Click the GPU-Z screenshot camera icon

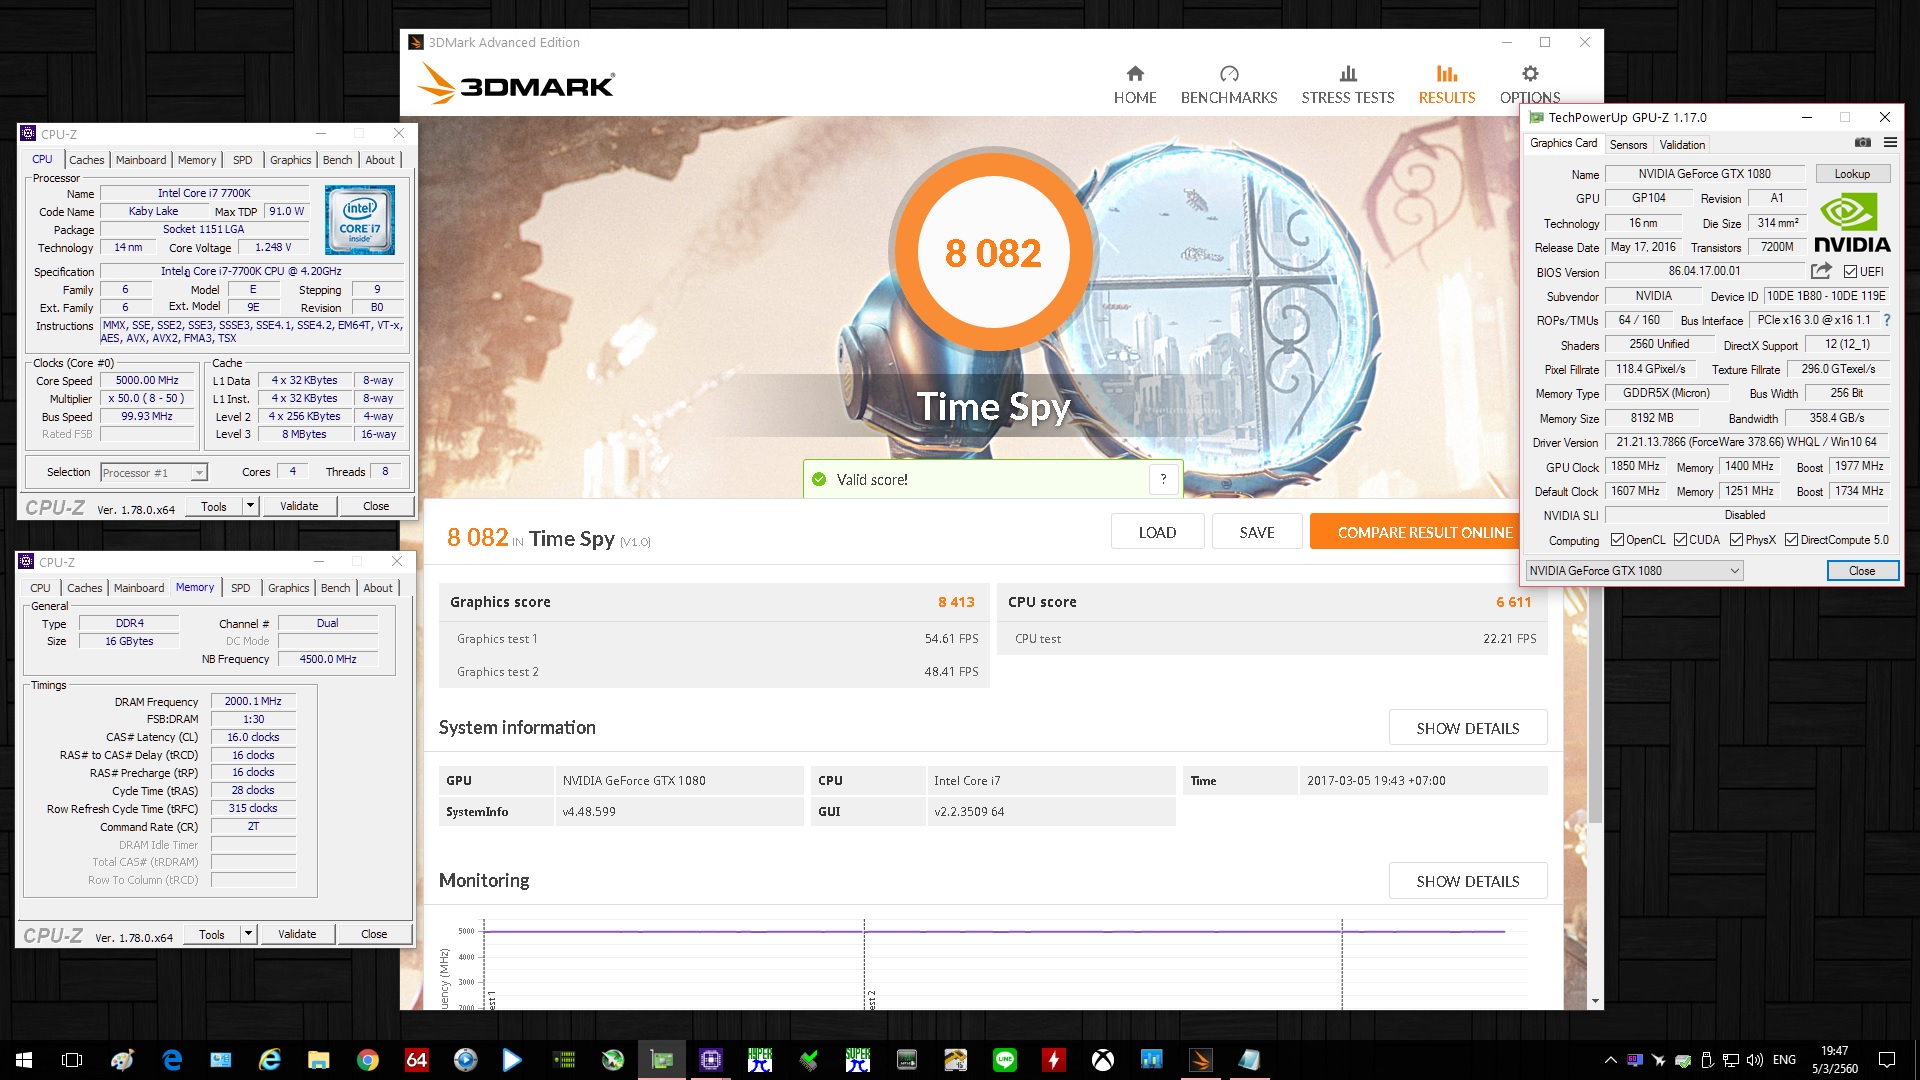1862,143
